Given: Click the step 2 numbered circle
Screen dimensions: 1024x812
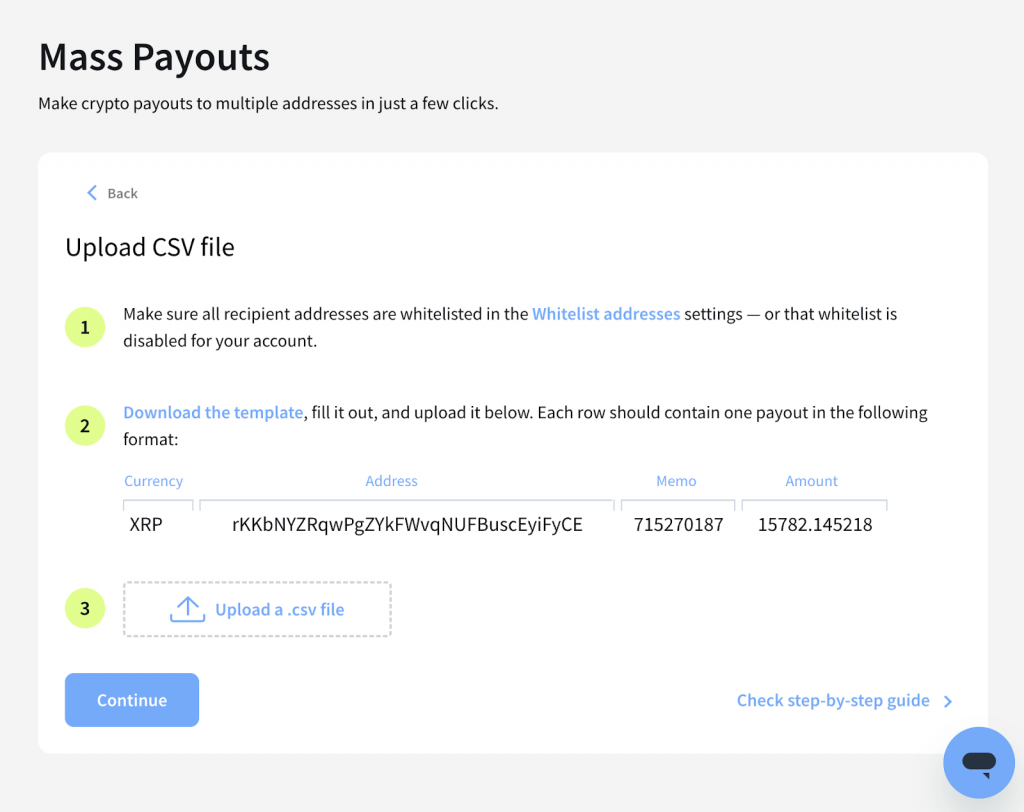Looking at the screenshot, I should (85, 425).
